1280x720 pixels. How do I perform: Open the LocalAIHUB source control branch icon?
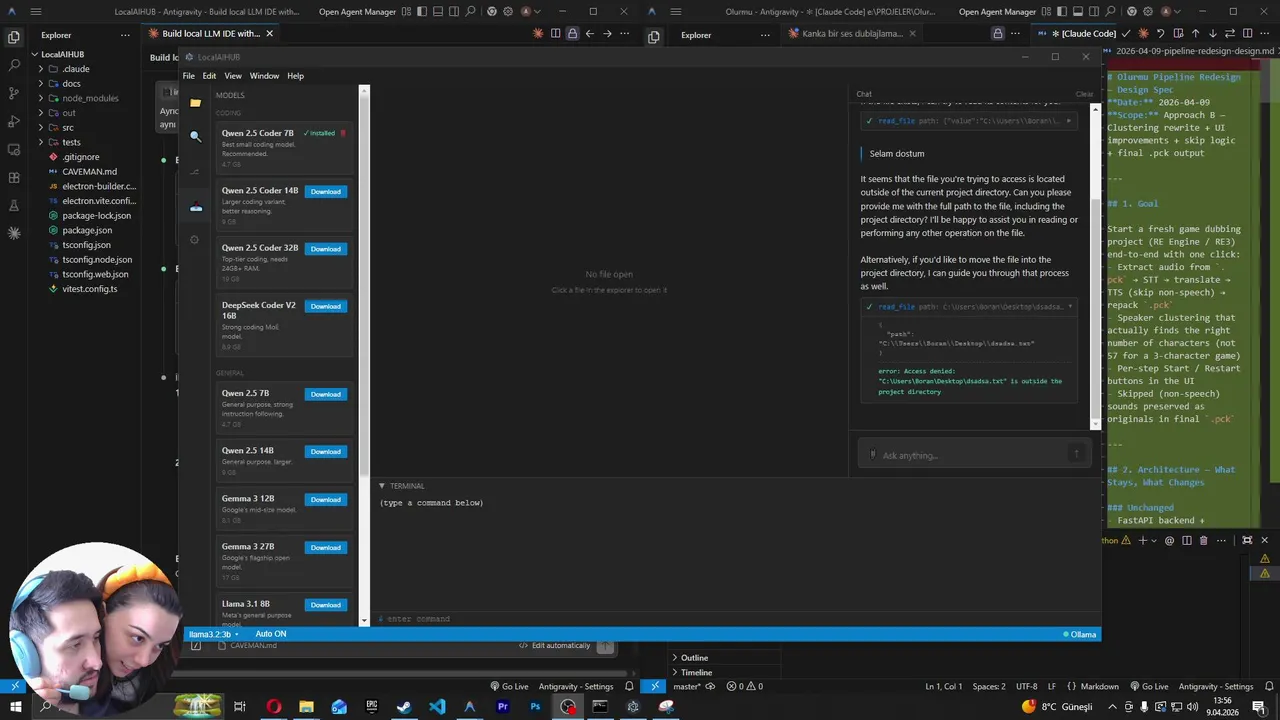click(195, 171)
